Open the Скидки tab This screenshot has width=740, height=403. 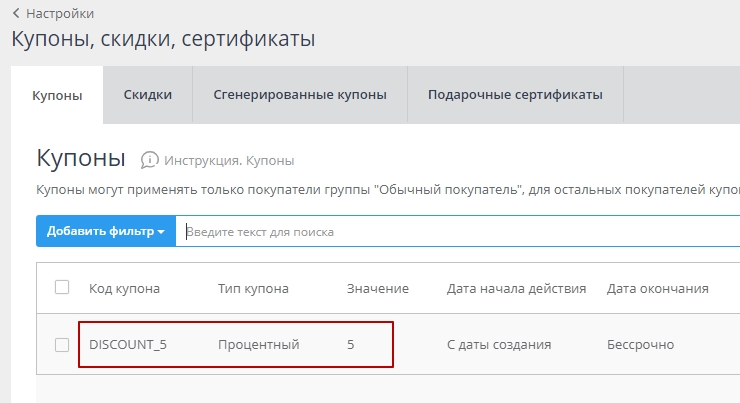click(x=148, y=95)
